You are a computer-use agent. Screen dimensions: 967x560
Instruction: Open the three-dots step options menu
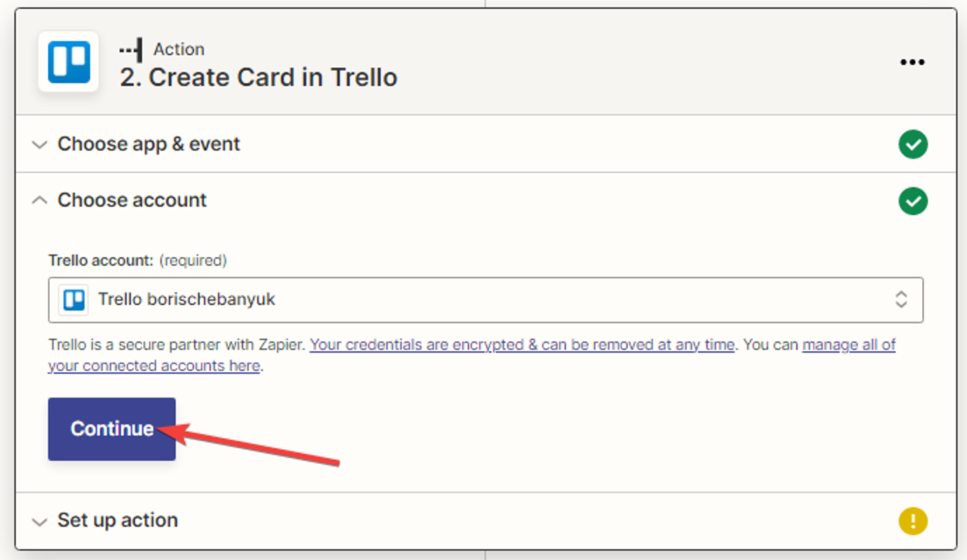tap(912, 62)
